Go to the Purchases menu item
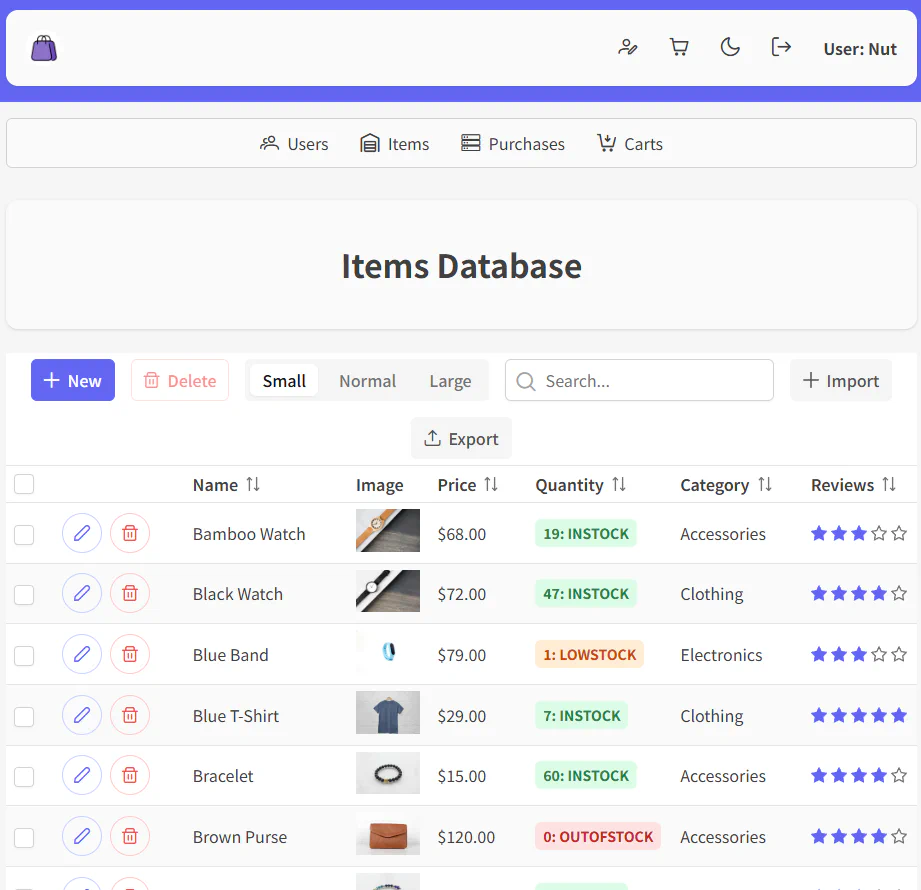The height and width of the screenshot is (890, 921). 513,144
